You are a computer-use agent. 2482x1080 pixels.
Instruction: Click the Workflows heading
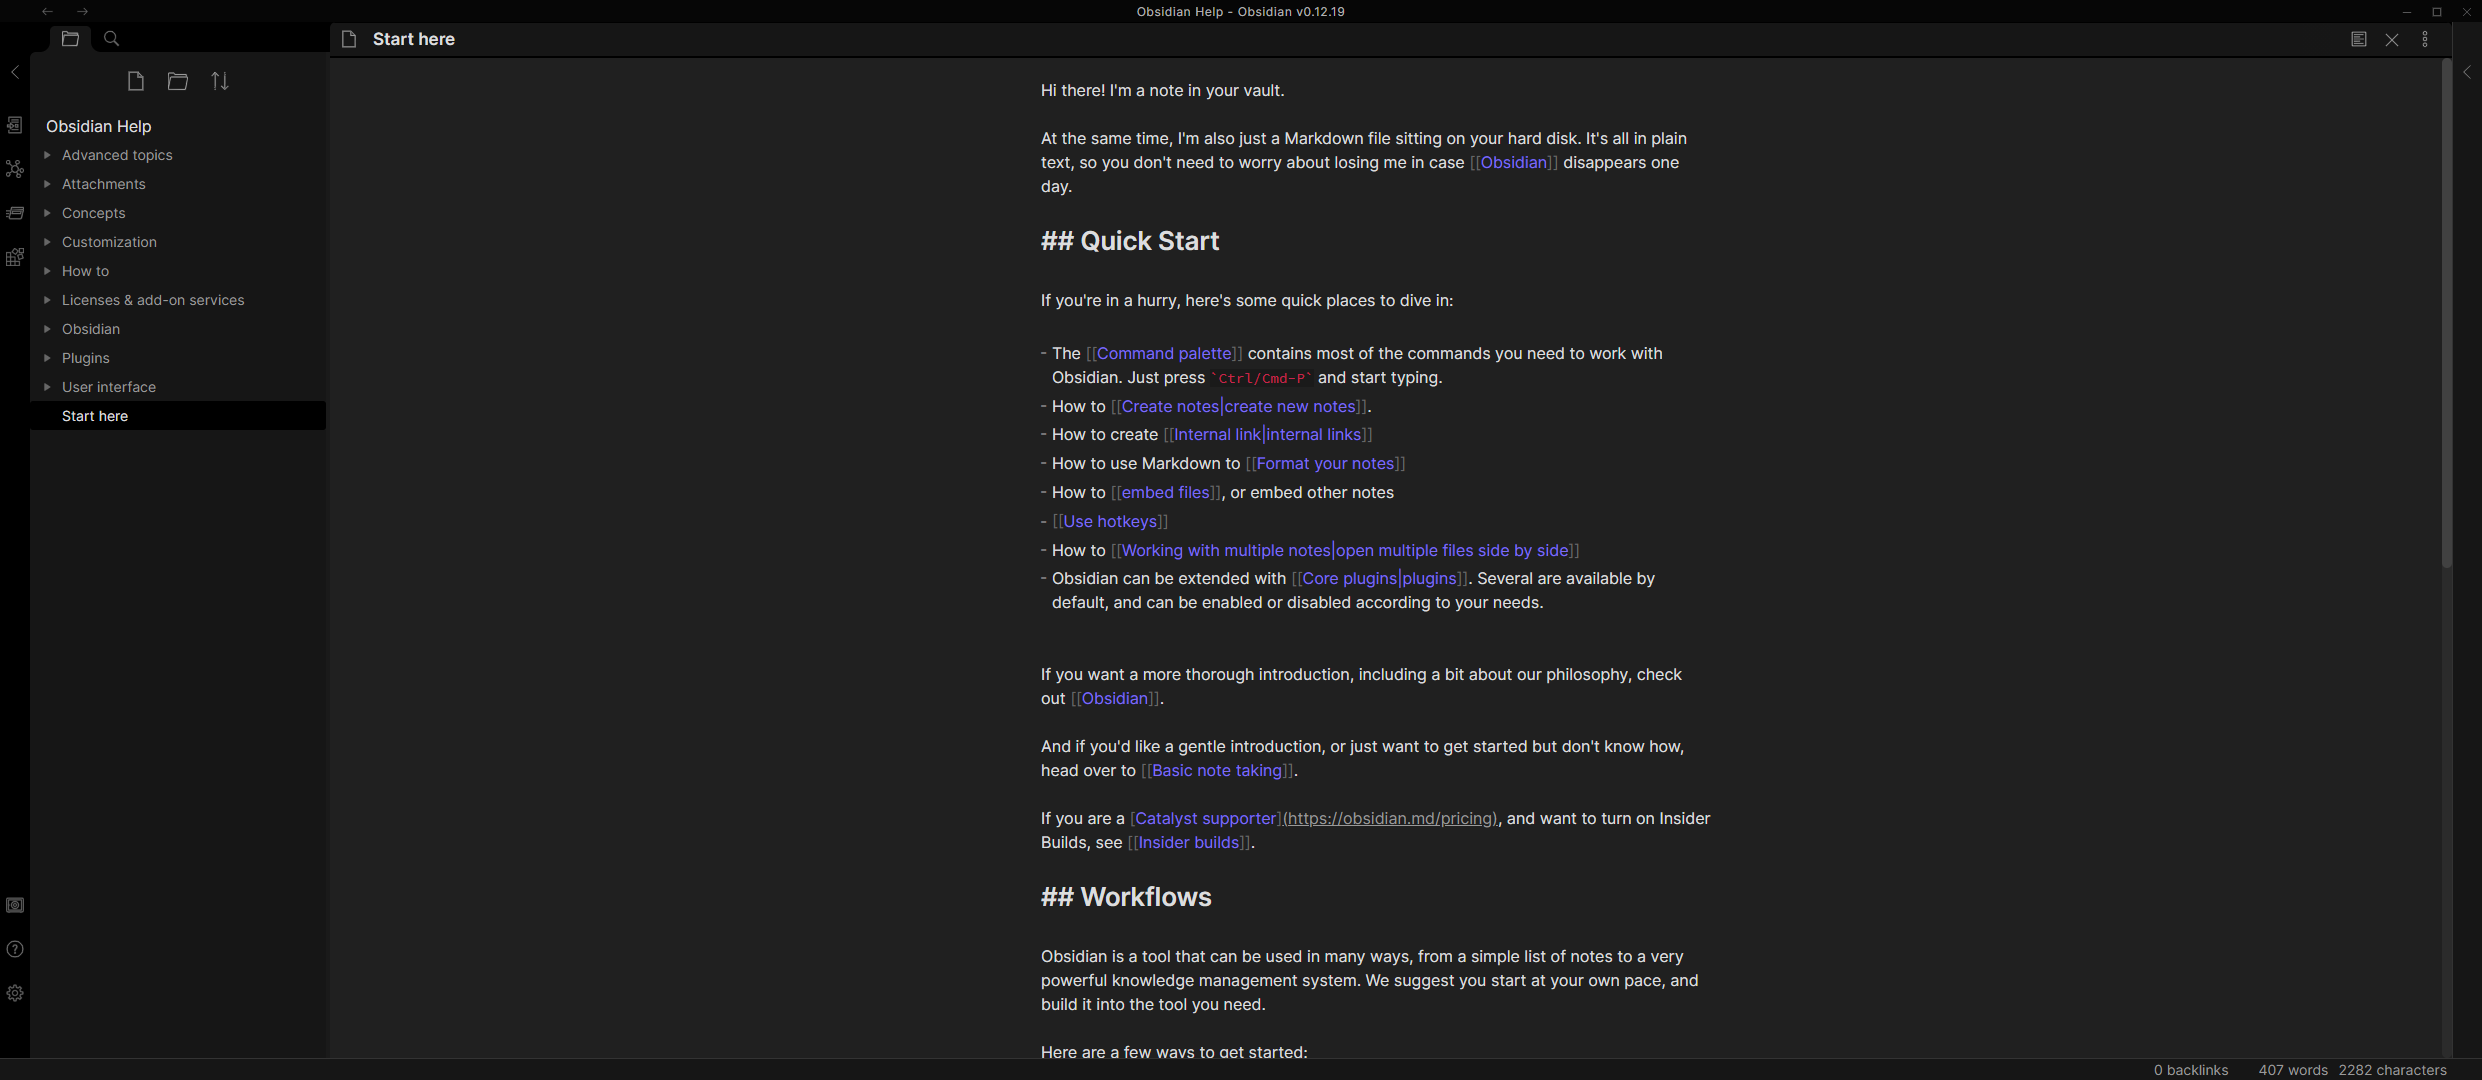[x=1126, y=897]
